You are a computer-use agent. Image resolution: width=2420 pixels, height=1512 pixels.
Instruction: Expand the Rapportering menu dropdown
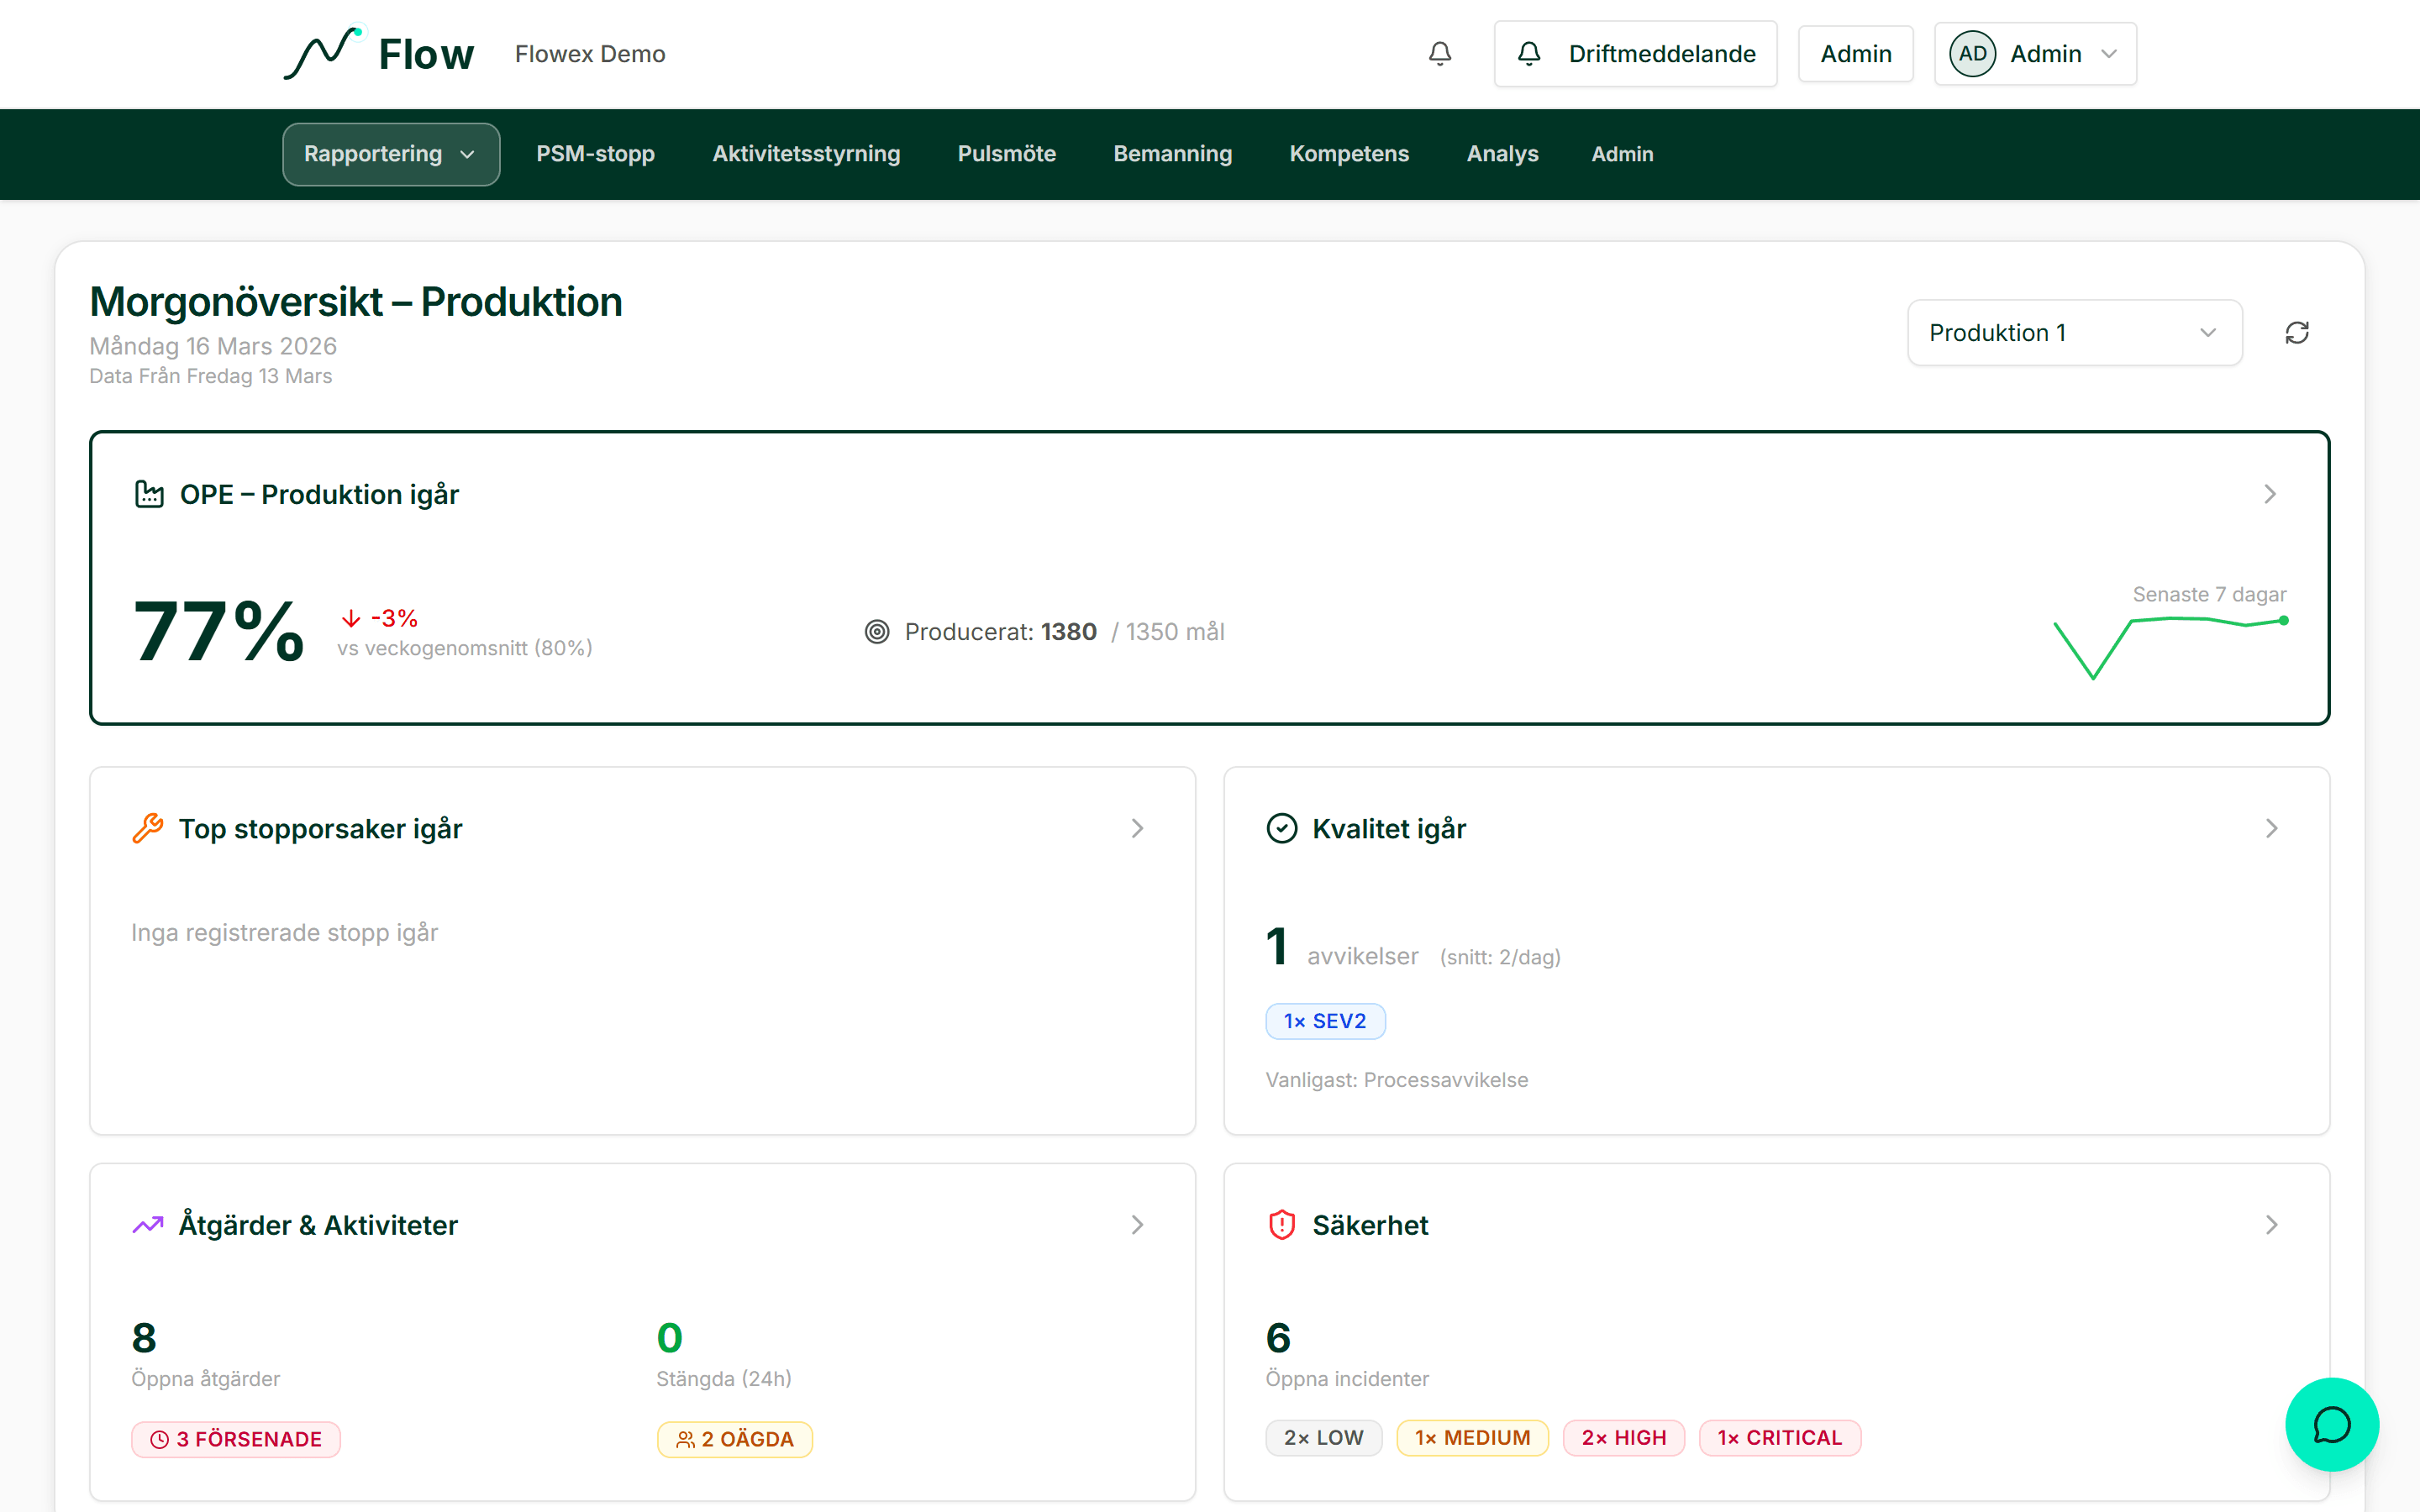[390, 154]
